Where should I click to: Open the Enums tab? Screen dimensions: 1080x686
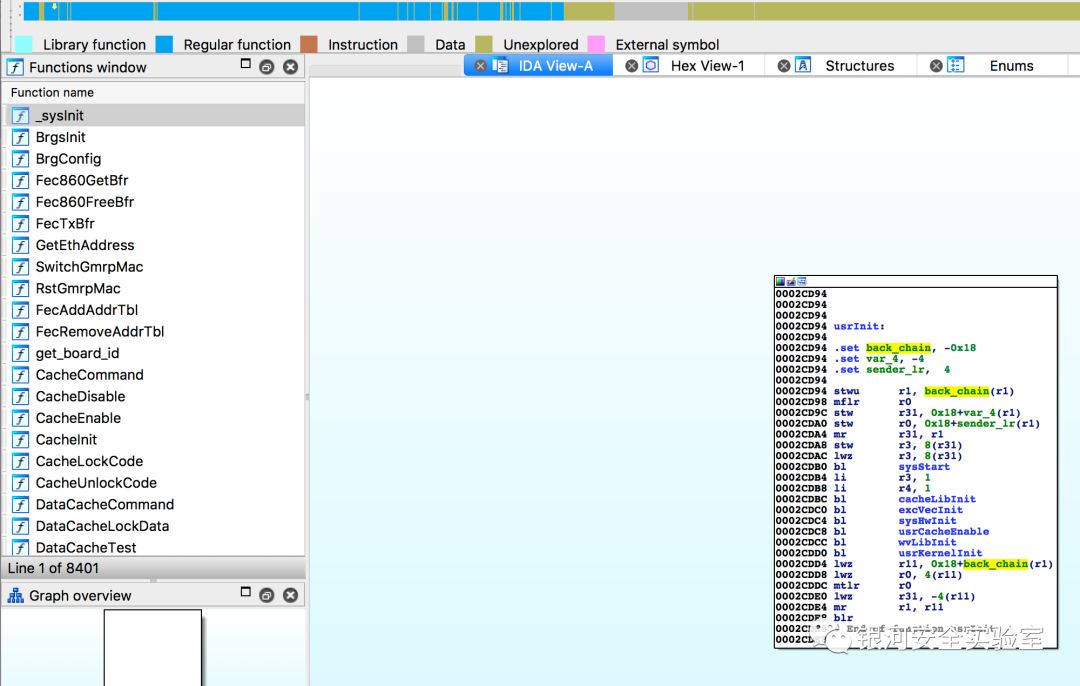[x=993, y=65]
